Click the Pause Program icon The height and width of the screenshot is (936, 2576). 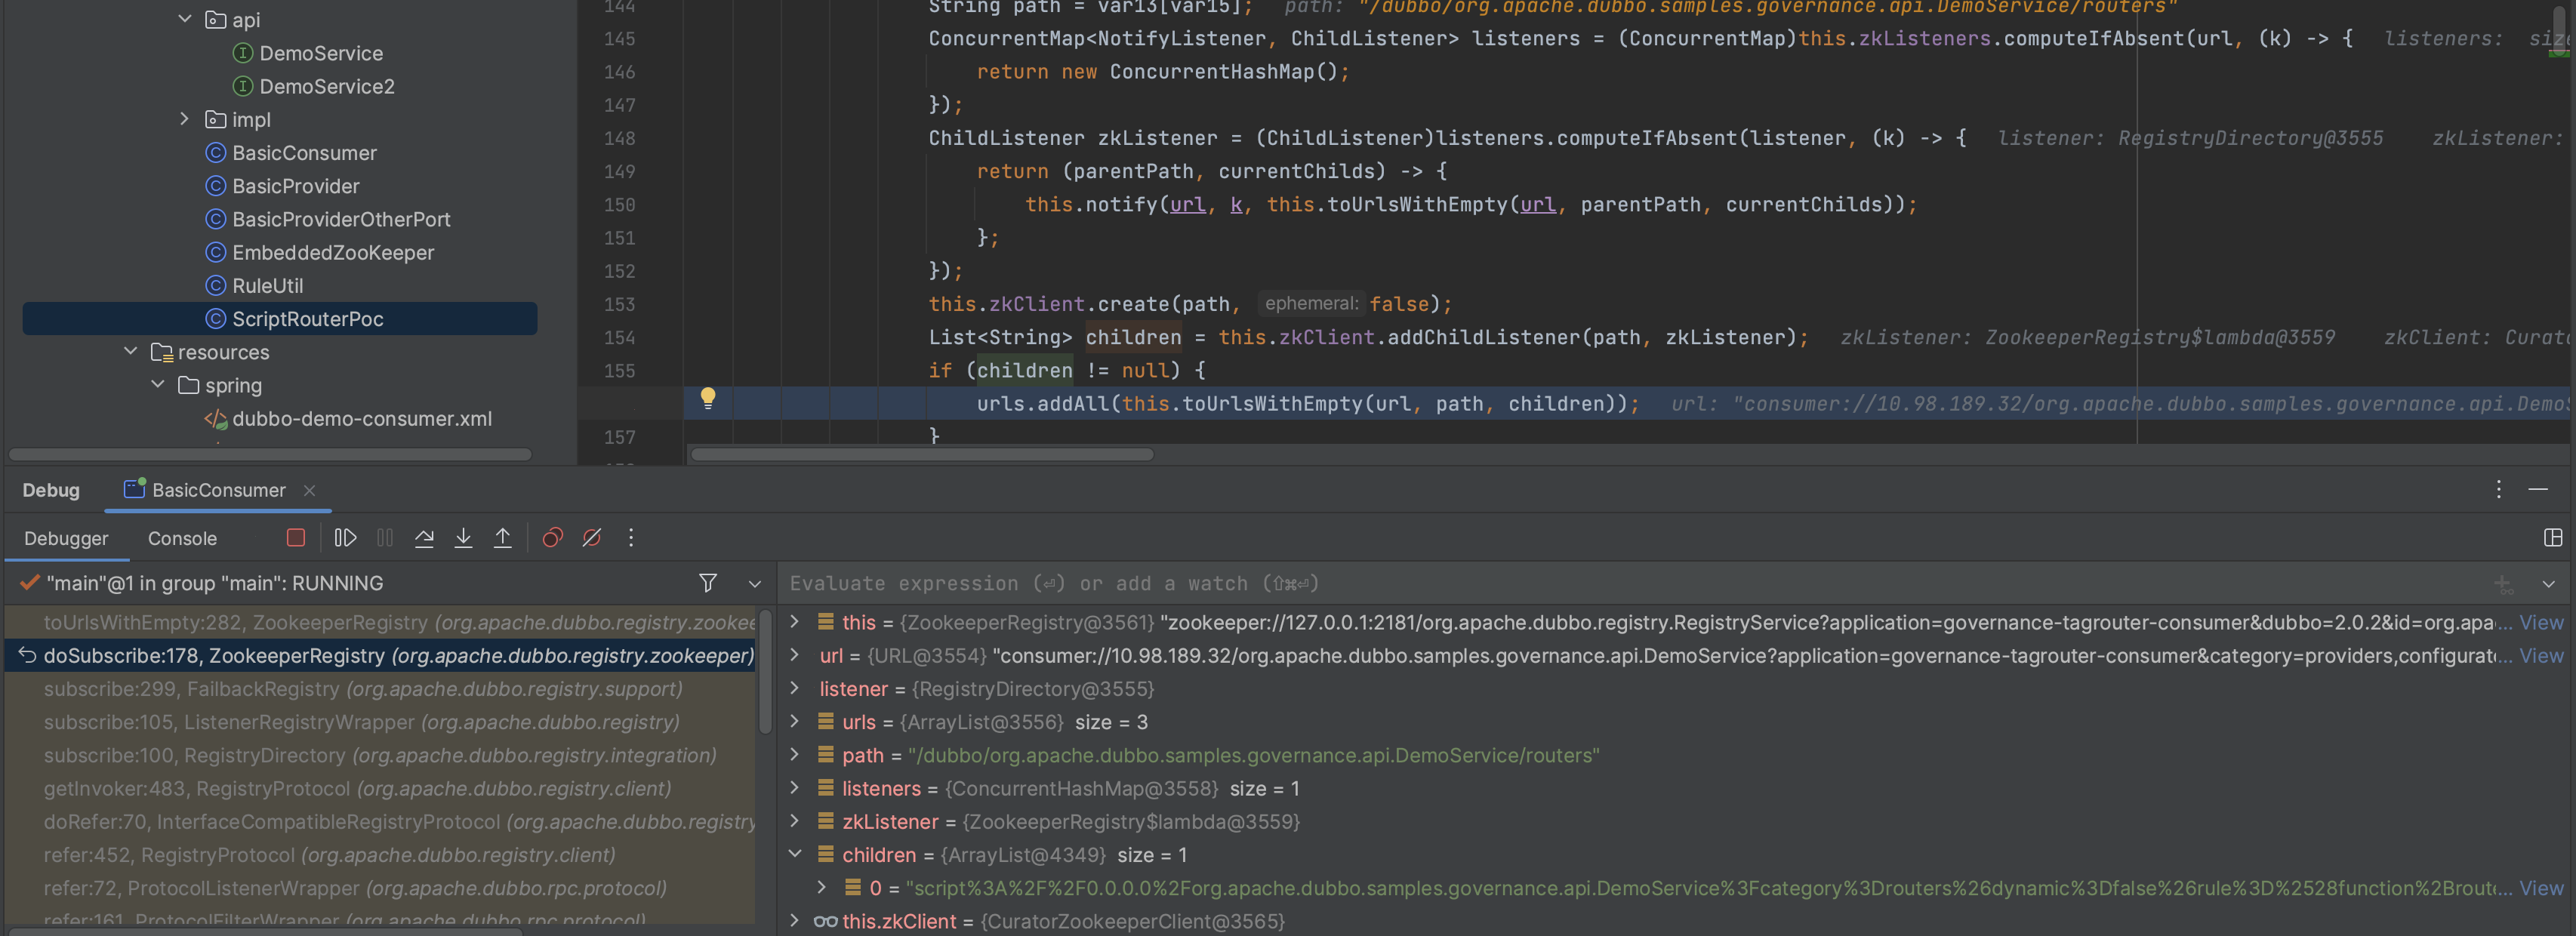(385, 538)
